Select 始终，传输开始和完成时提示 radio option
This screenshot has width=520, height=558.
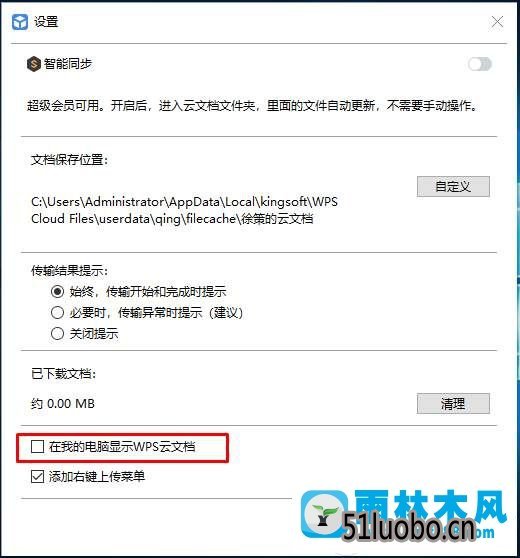[x=57, y=291]
